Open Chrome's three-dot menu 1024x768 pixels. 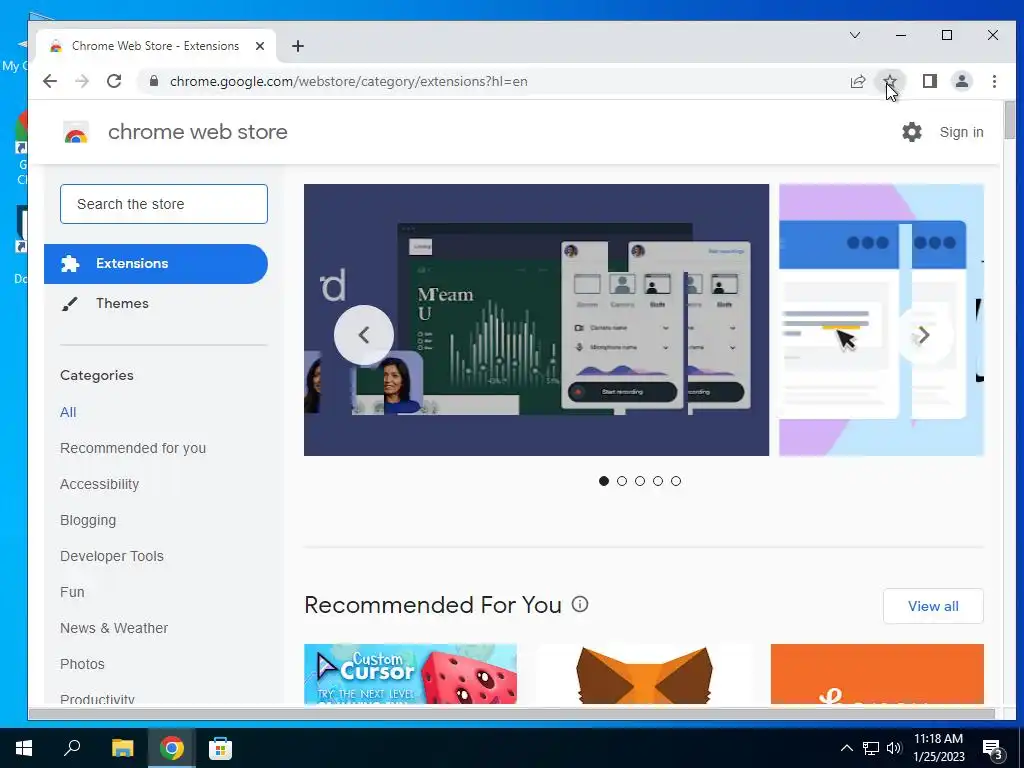point(994,81)
